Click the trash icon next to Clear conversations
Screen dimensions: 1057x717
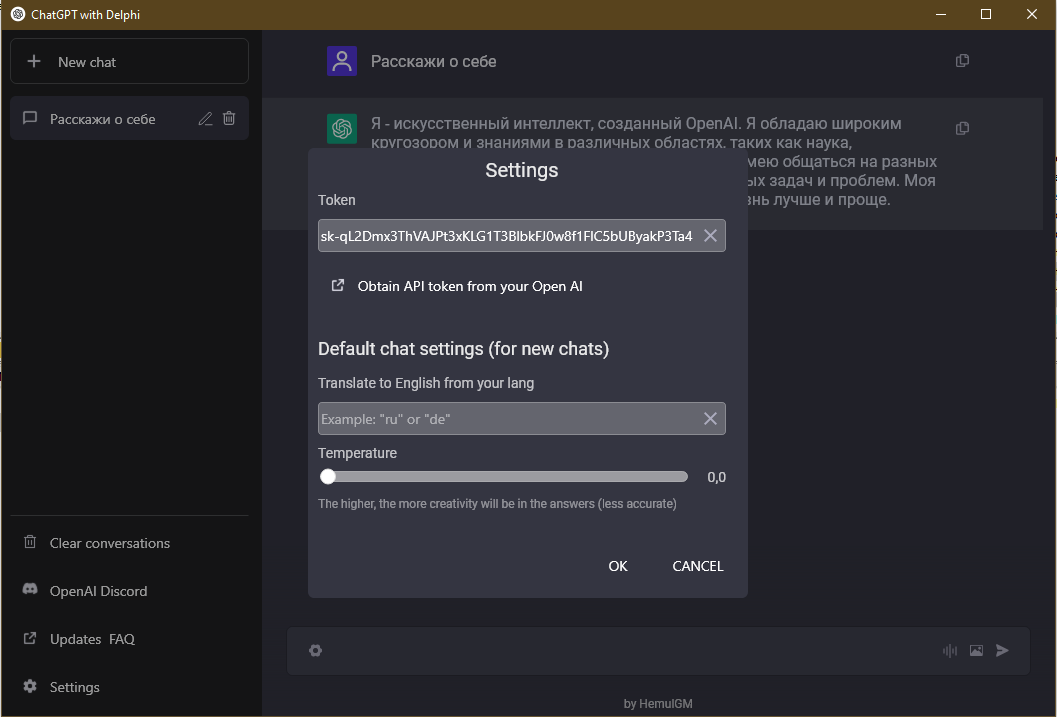click(x=30, y=542)
